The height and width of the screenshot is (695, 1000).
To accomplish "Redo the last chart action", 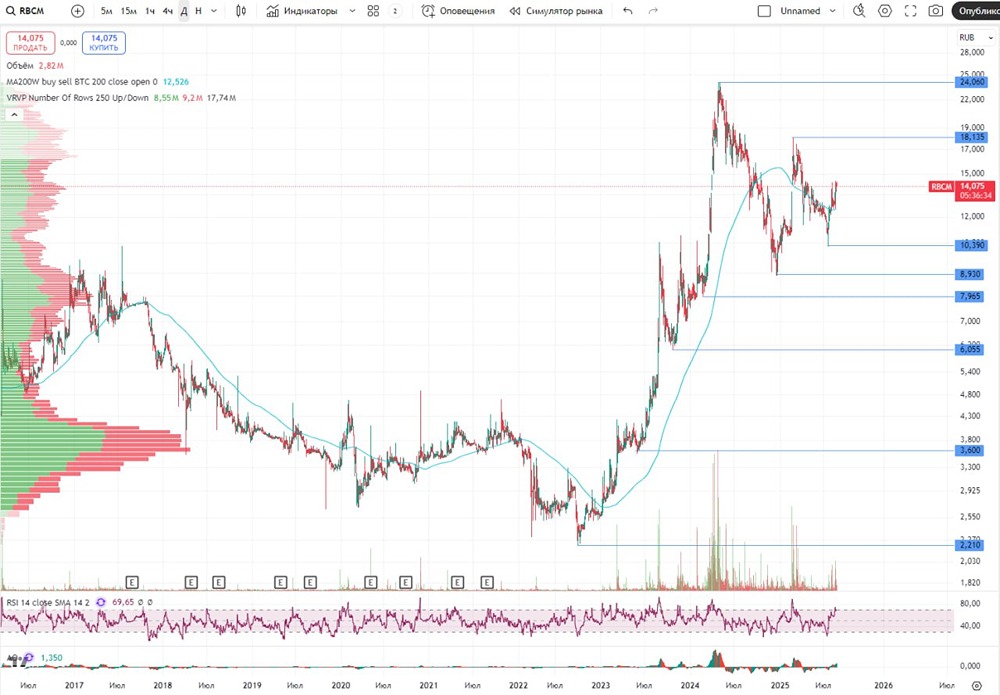I will (x=653, y=11).
